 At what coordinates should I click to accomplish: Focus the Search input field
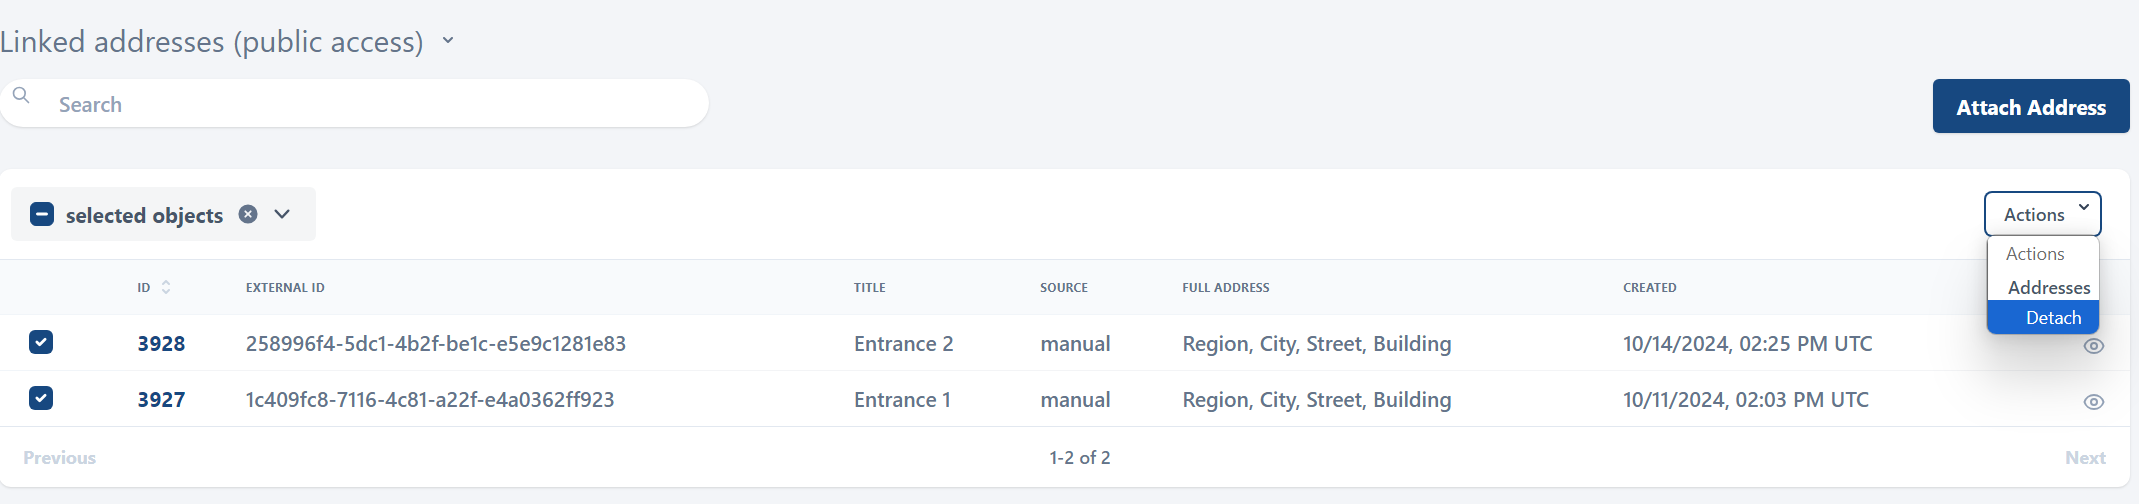[370, 104]
